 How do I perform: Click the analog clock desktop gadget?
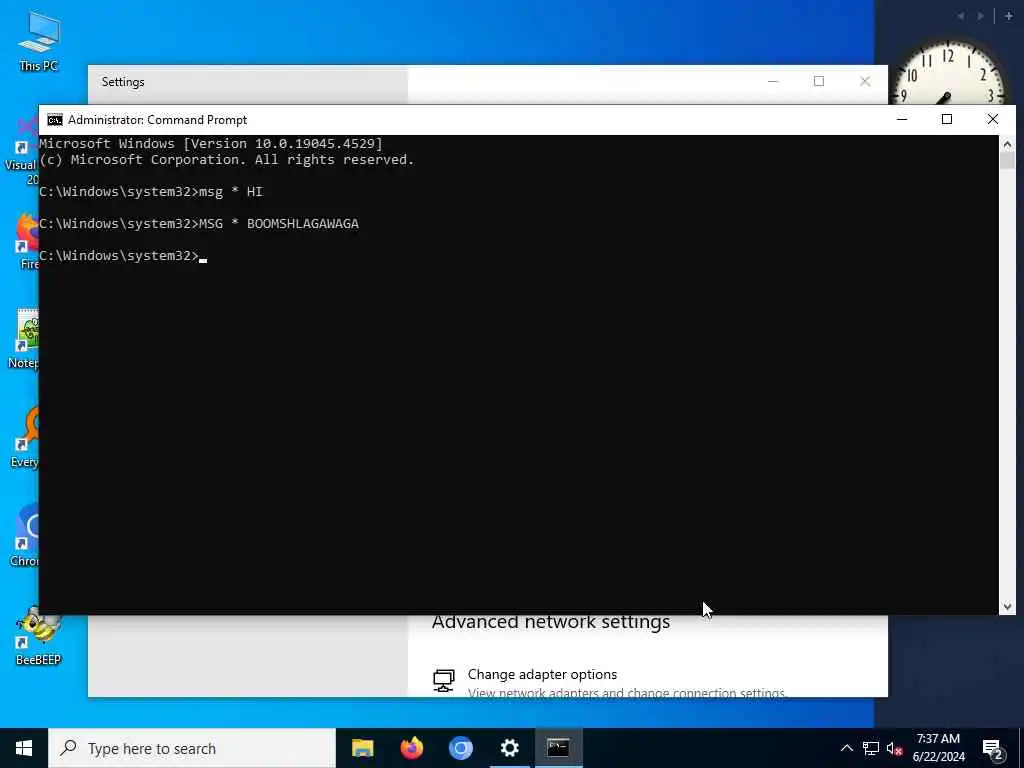coord(948,72)
